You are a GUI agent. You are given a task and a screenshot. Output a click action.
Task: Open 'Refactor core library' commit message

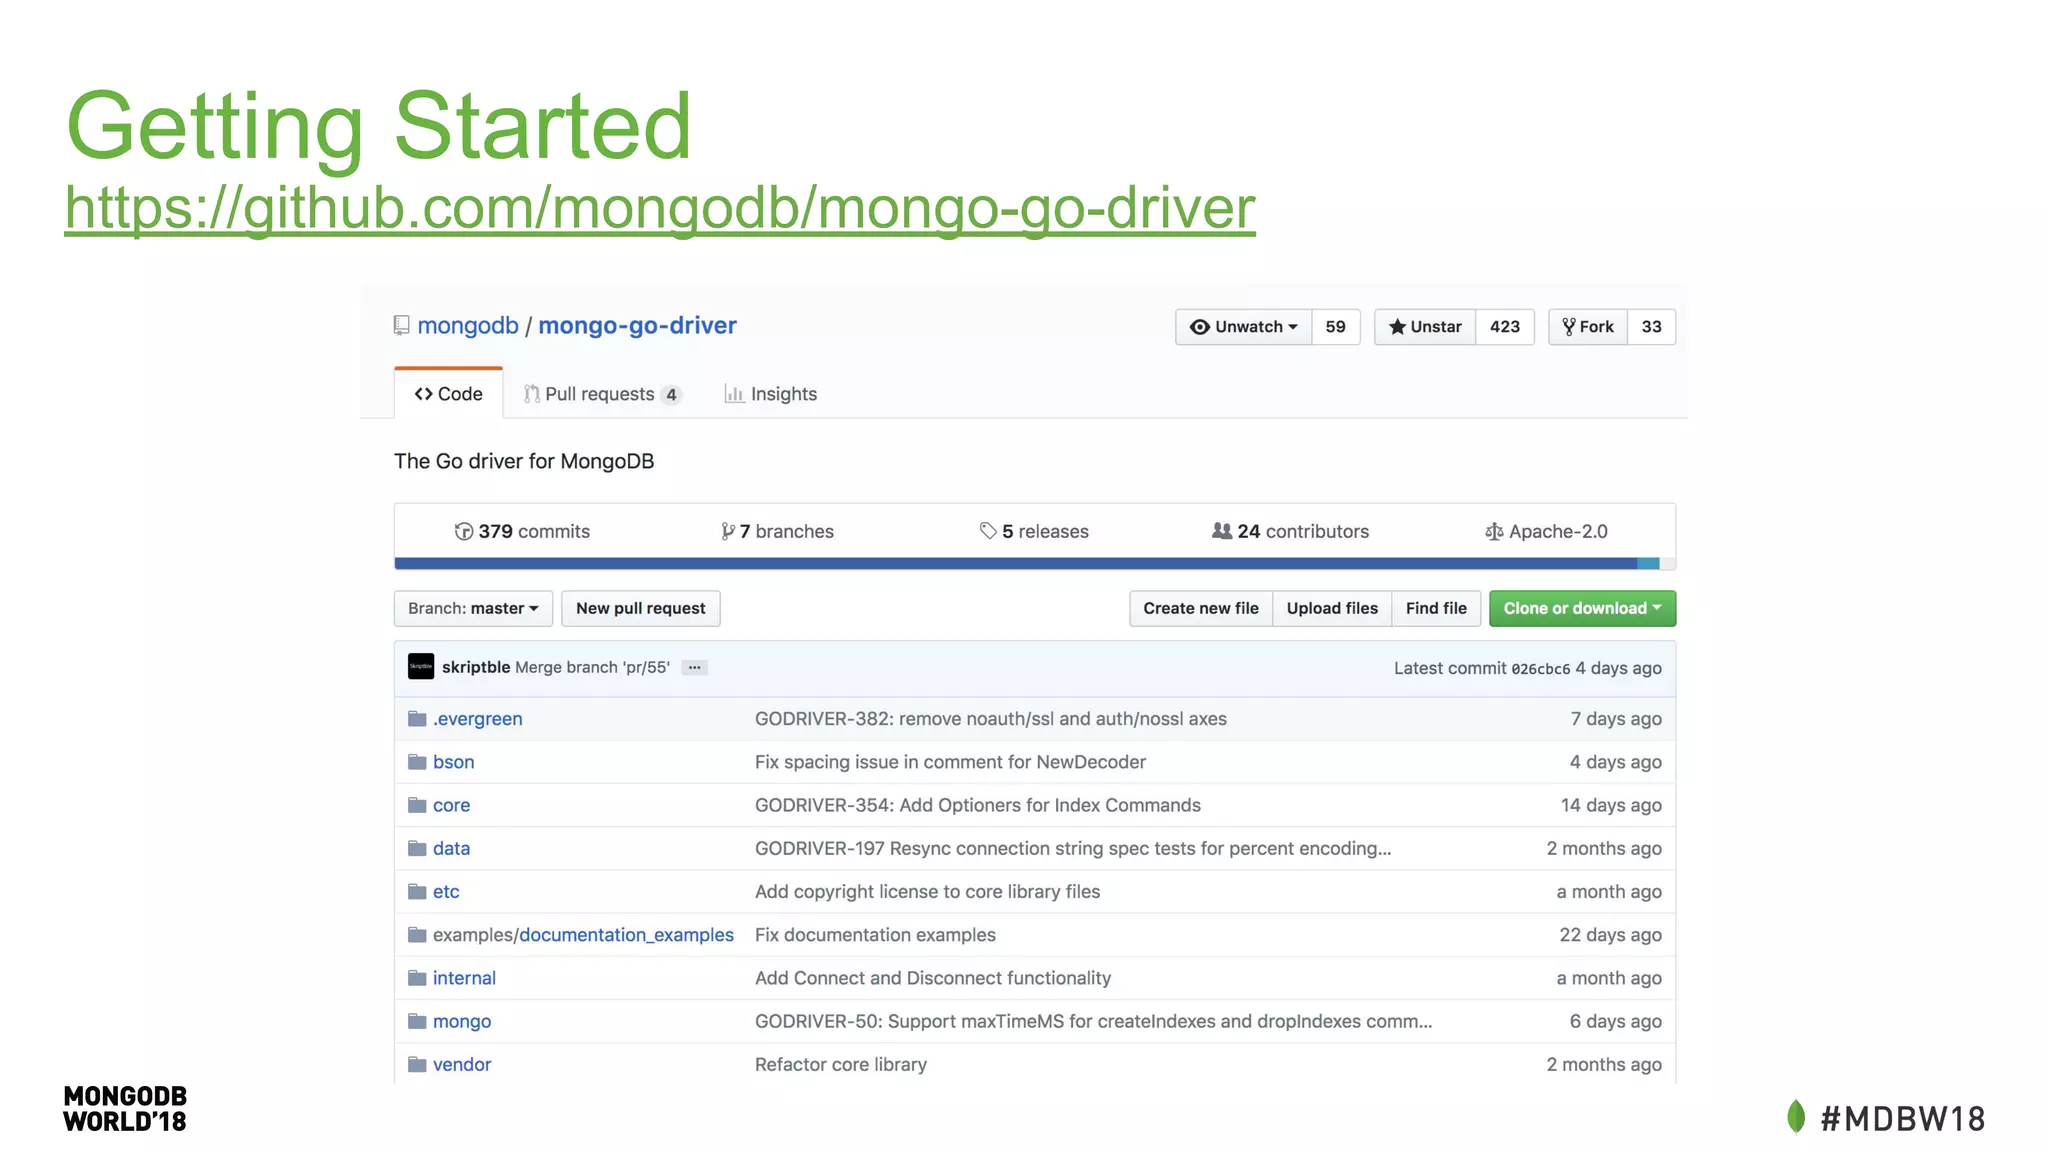841,1065
